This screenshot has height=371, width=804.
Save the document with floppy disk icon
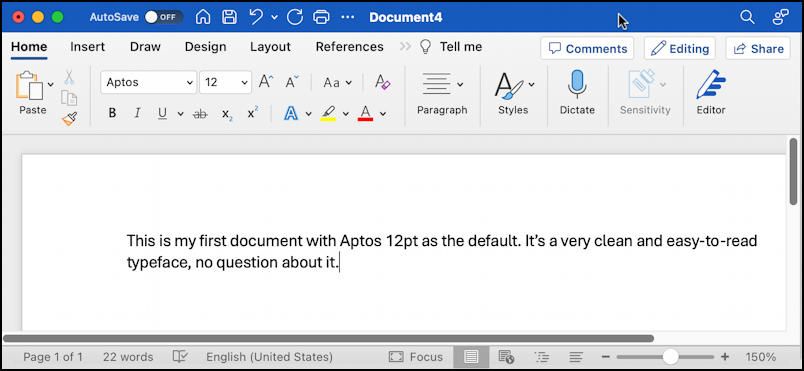(x=229, y=17)
